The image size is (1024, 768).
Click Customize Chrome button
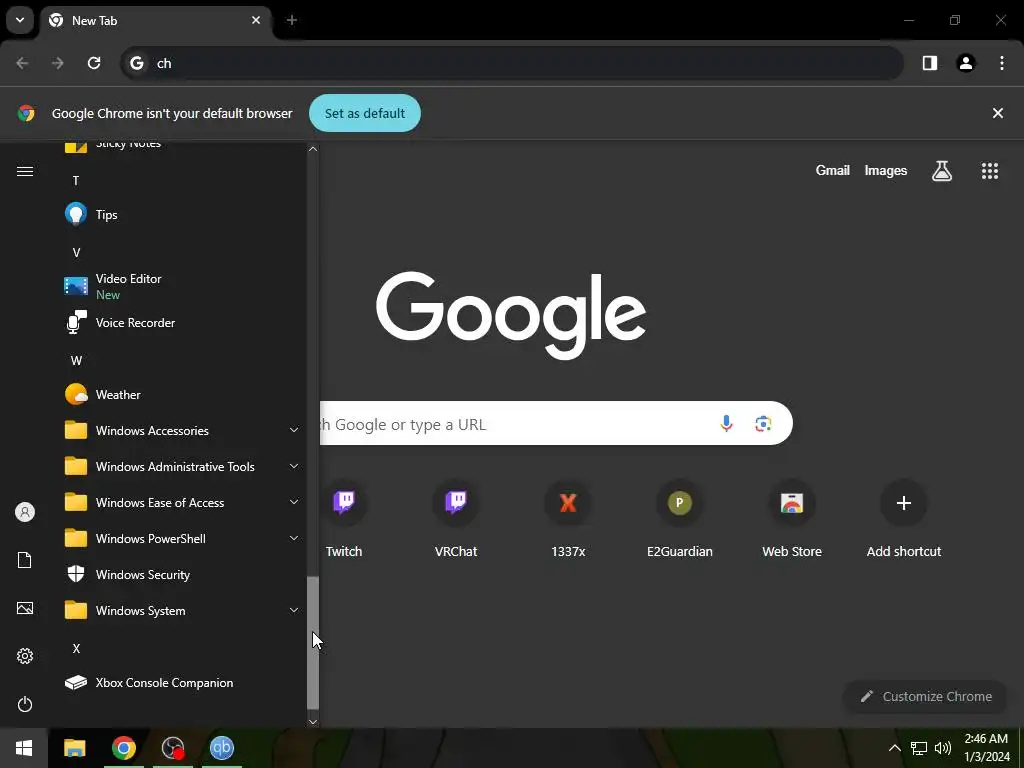tap(926, 696)
